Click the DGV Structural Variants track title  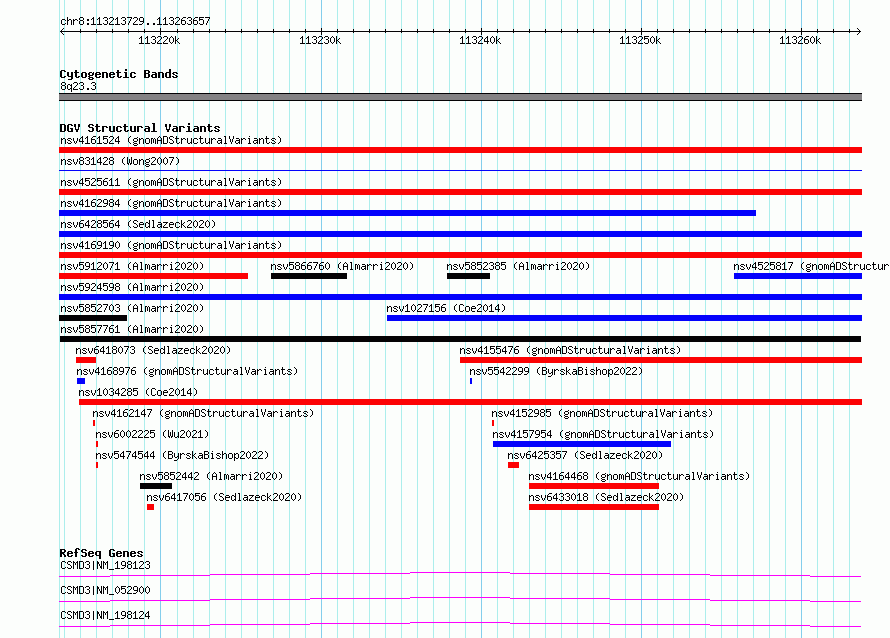click(140, 128)
